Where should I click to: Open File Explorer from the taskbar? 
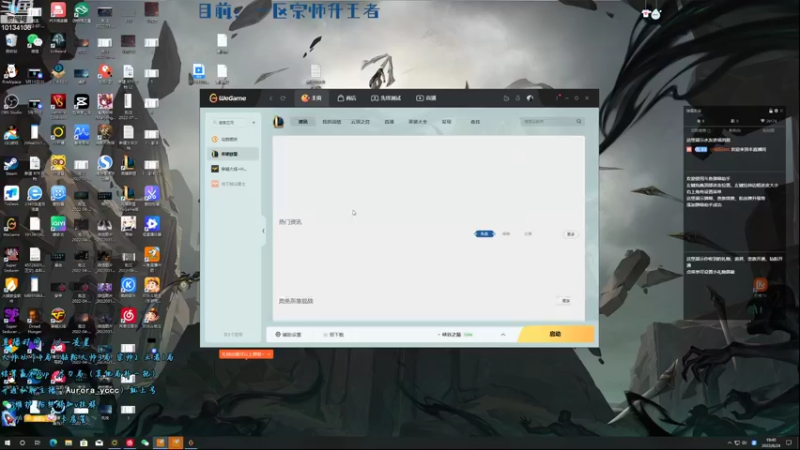pos(68,442)
